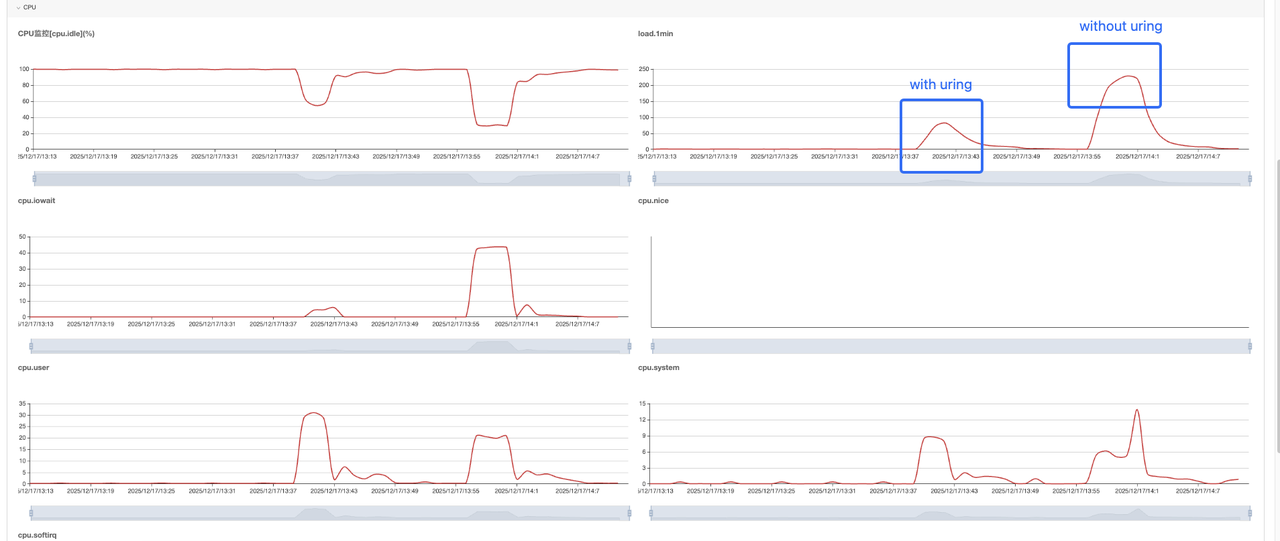
Task: Click the cpu.softirq chart title
Action: (x=36, y=535)
